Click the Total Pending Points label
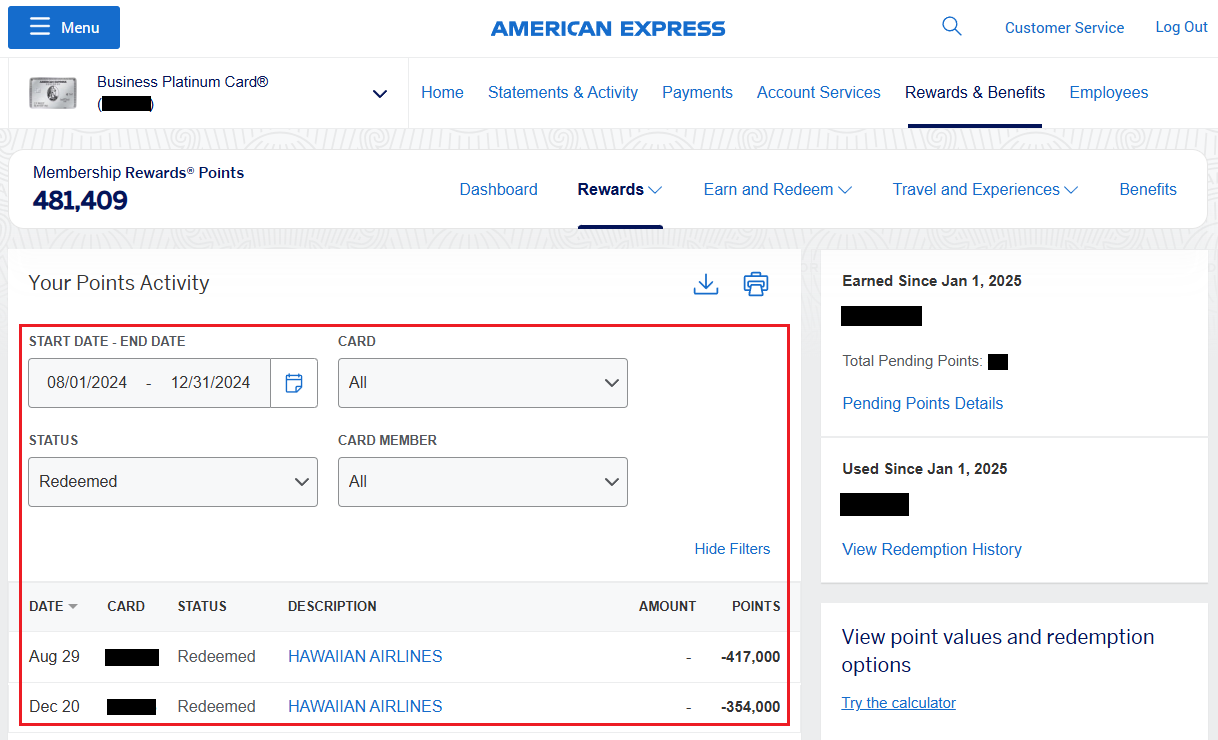The height and width of the screenshot is (740, 1218). (x=912, y=361)
